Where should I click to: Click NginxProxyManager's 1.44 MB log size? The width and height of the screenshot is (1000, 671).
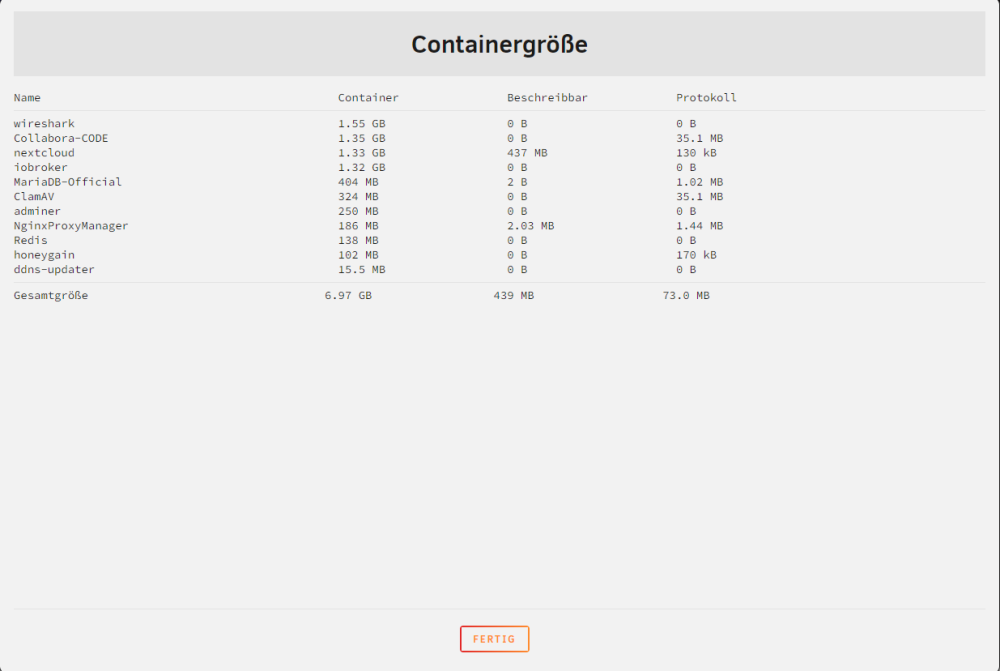700,226
